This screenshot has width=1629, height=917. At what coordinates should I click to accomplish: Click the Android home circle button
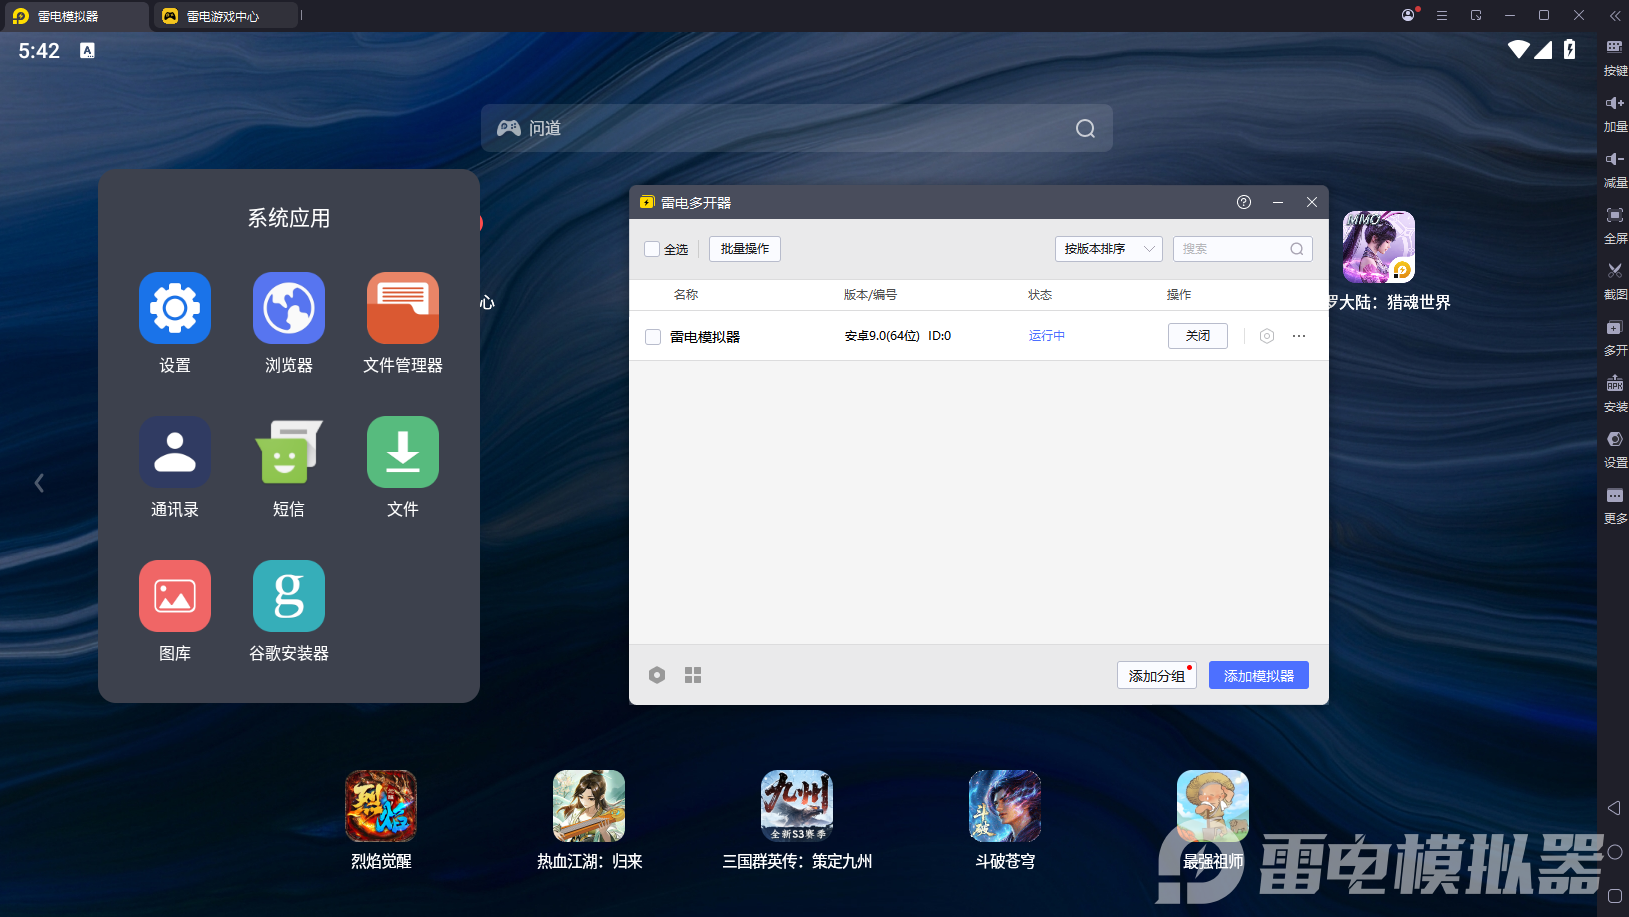click(1614, 852)
